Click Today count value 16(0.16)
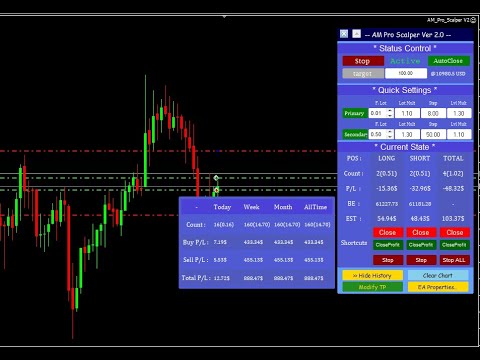The image size is (480, 360). click(x=224, y=225)
